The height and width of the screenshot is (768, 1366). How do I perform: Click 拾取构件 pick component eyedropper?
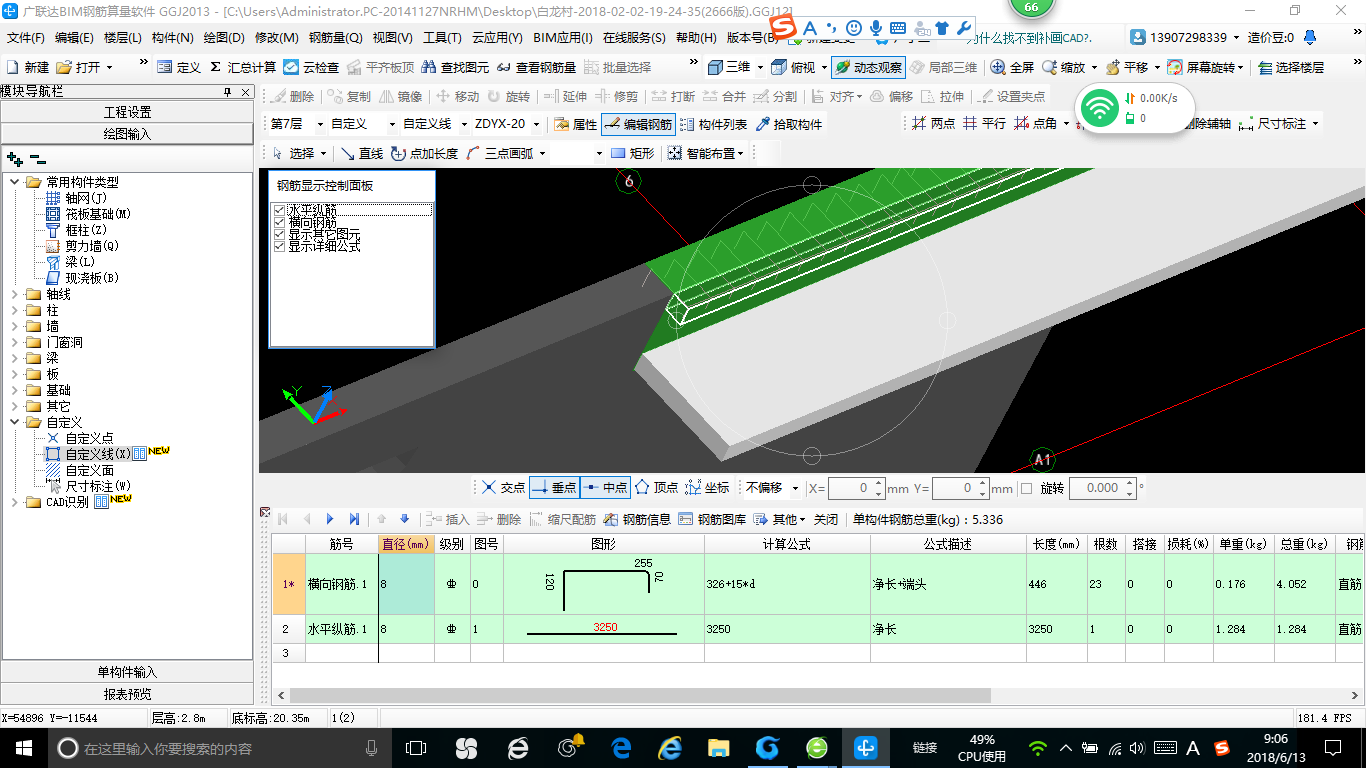(x=789, y=124)
